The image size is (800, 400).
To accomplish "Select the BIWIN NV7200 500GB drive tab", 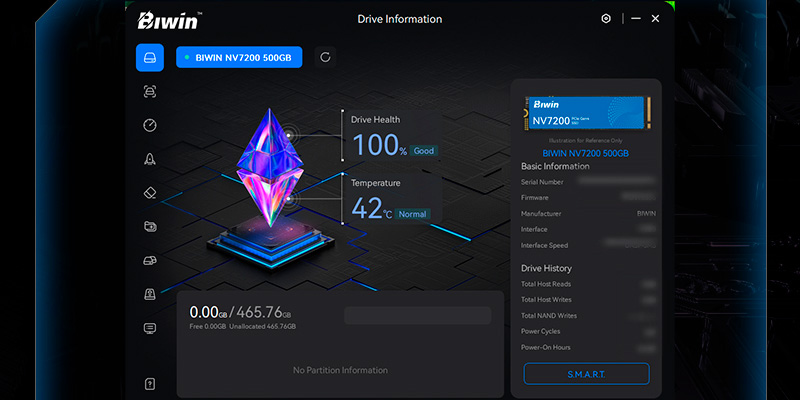I will [239, 58].
